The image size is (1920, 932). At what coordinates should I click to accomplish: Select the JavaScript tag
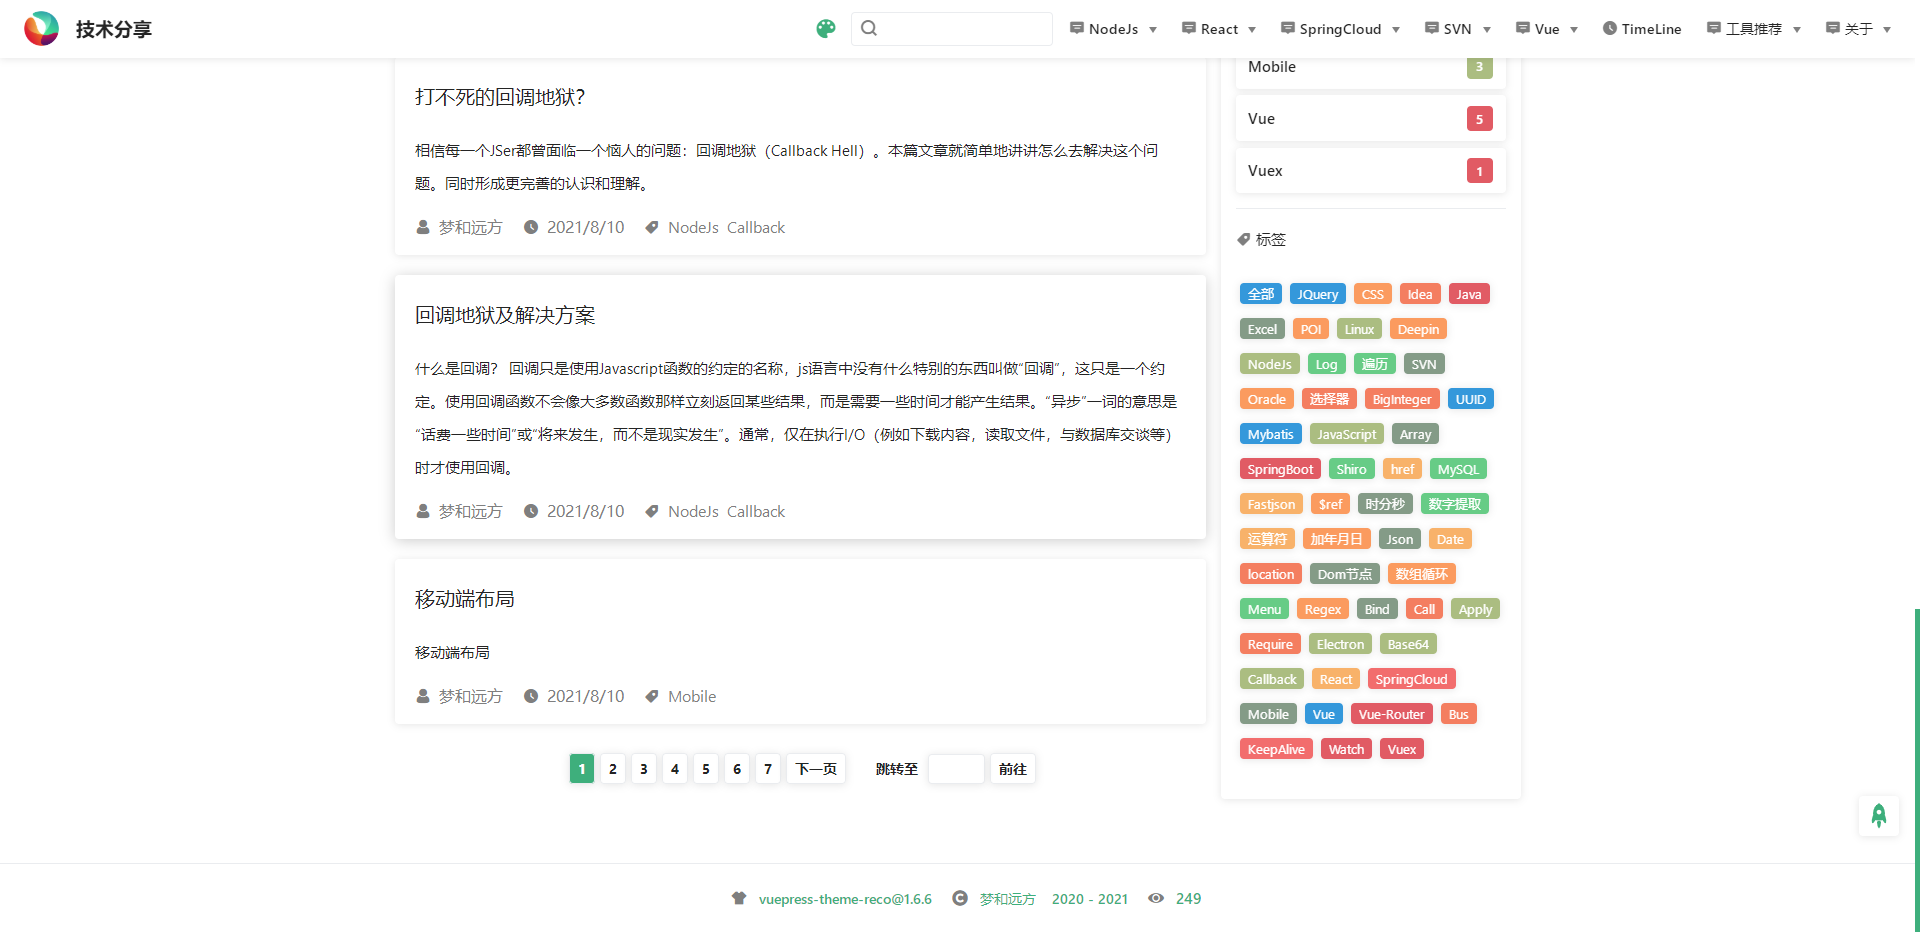click(1347, 434)
